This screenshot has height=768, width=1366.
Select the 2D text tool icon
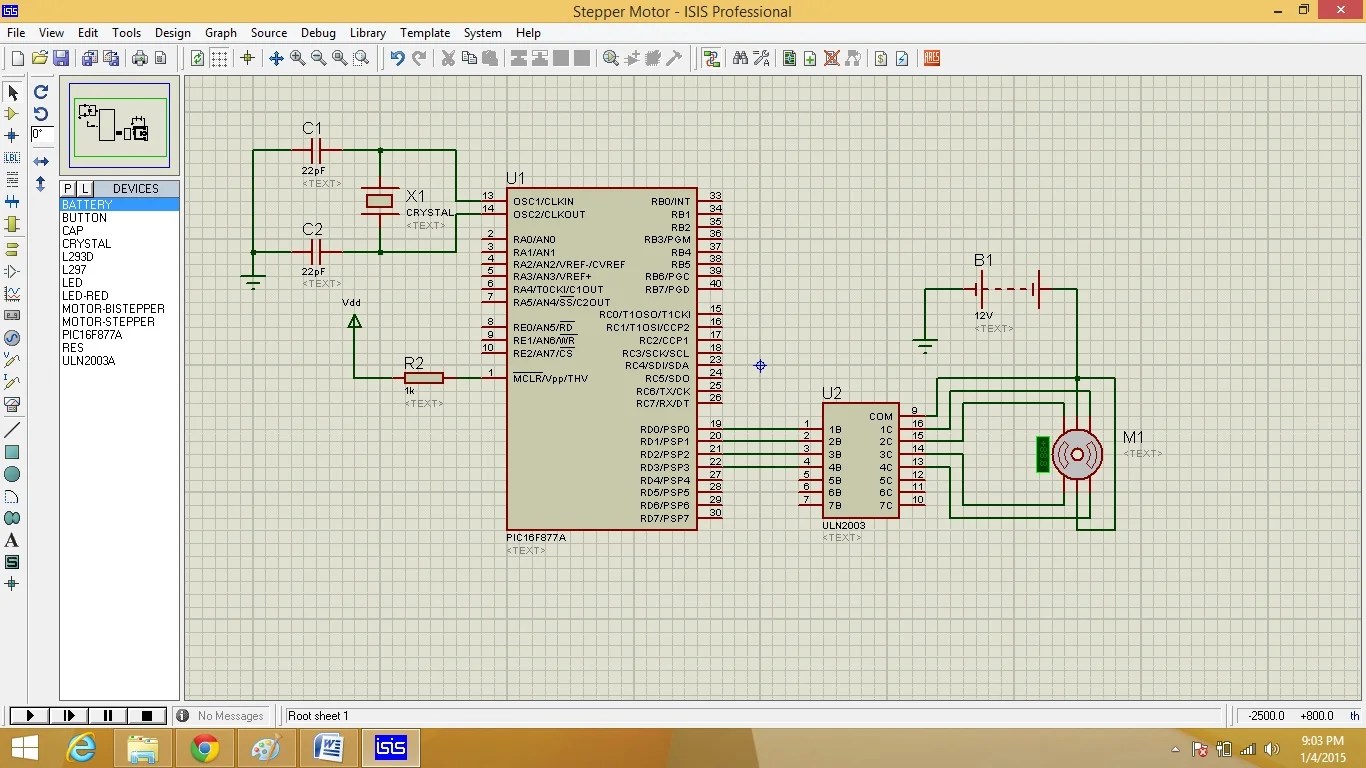pyautogui.click(x=12, y=540)
